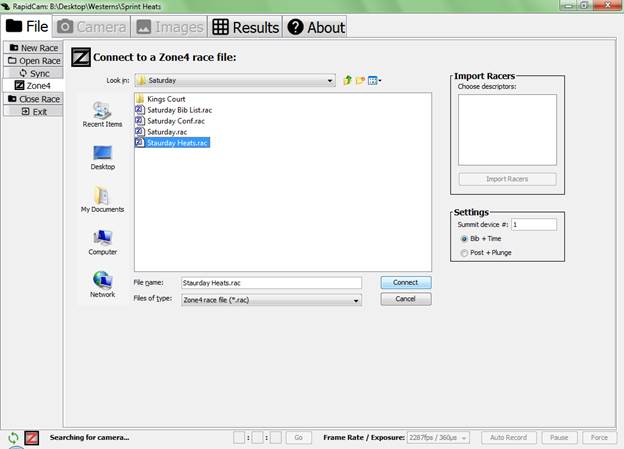Click the Up One Level folder icon

click(x=347, y=80)
